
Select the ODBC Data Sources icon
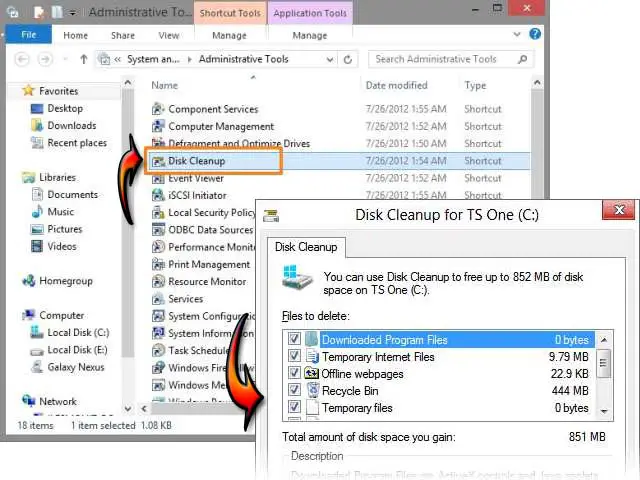point(158,230)
